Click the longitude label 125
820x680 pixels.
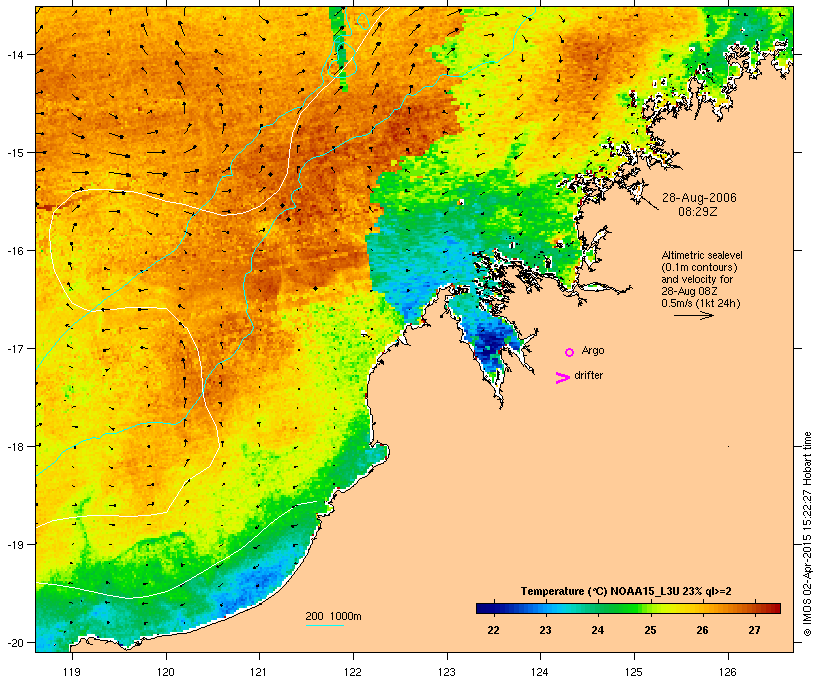click(x=634, y=672)
